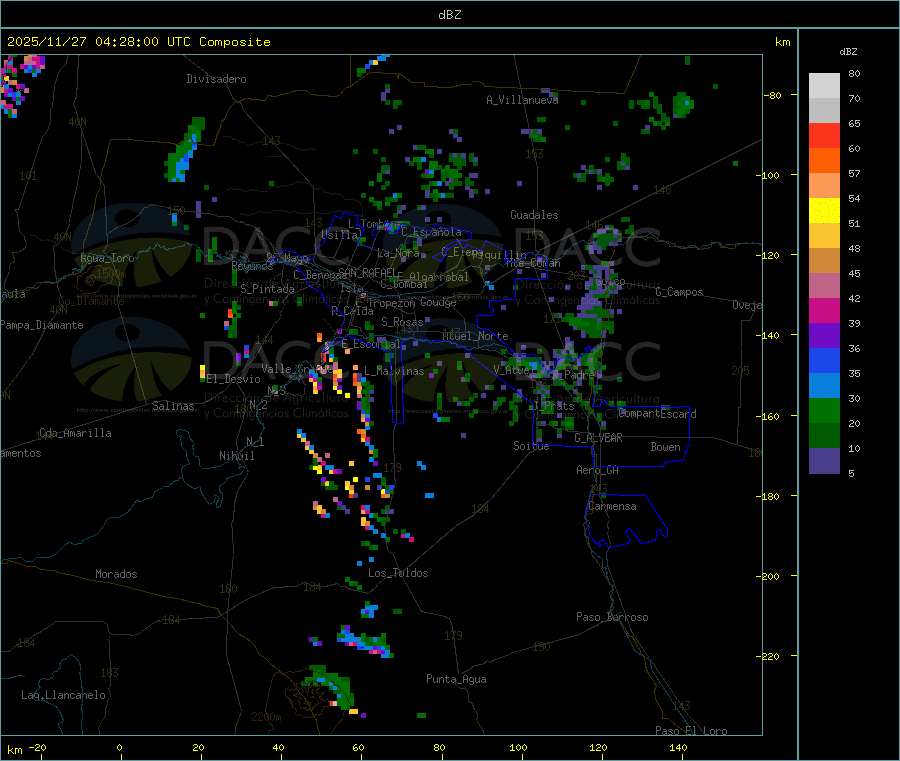The width and height of the screenshot is (900, 761).
Task: Select the bright green 20-30 dBZ swatch
Action: click(x=824, y=410)
